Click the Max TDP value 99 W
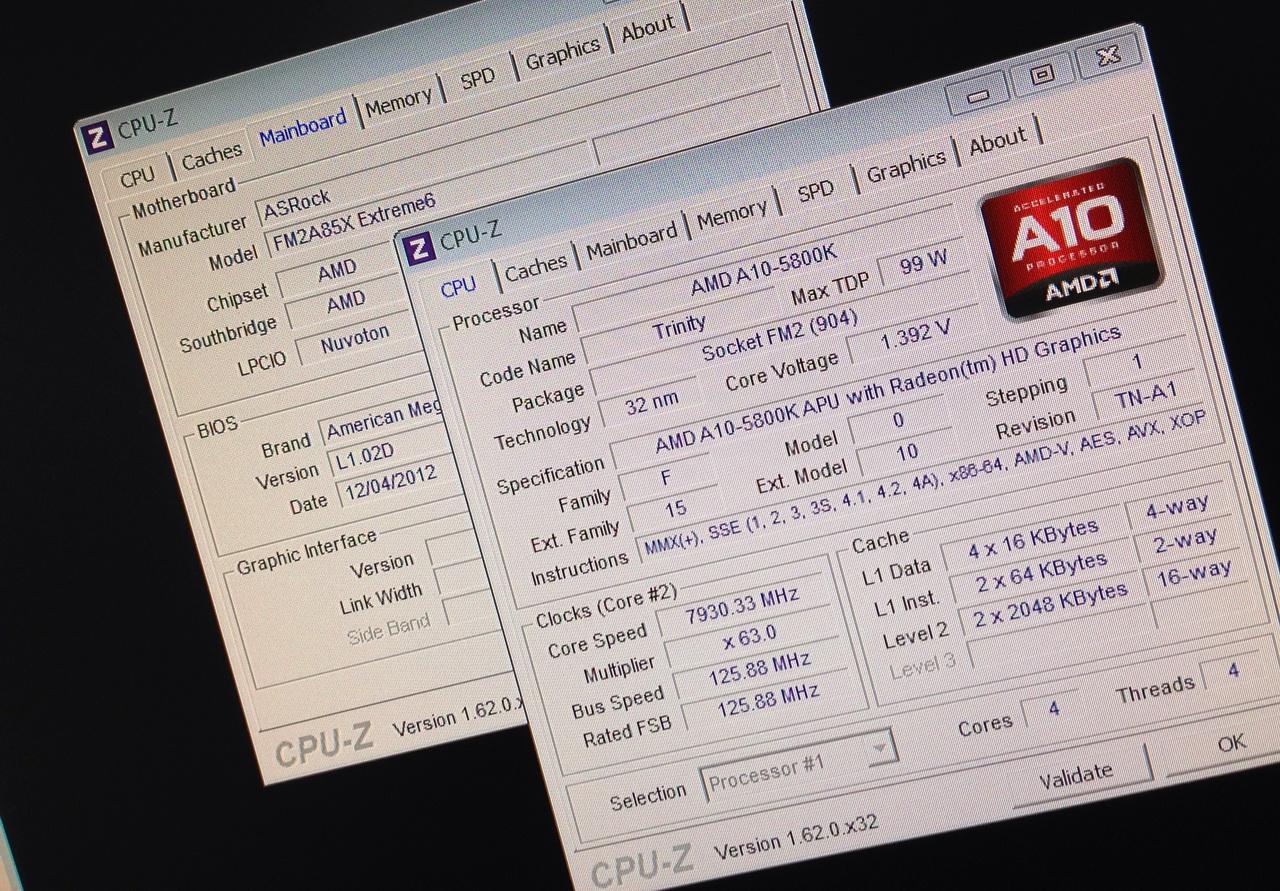The width and height of the screenshot is (1280, 891). tap(923, 262)
